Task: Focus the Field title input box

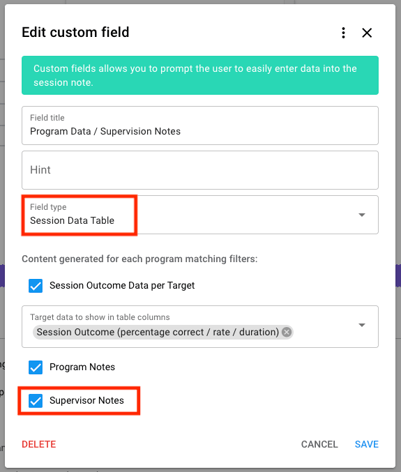Action: coord(200,126)
